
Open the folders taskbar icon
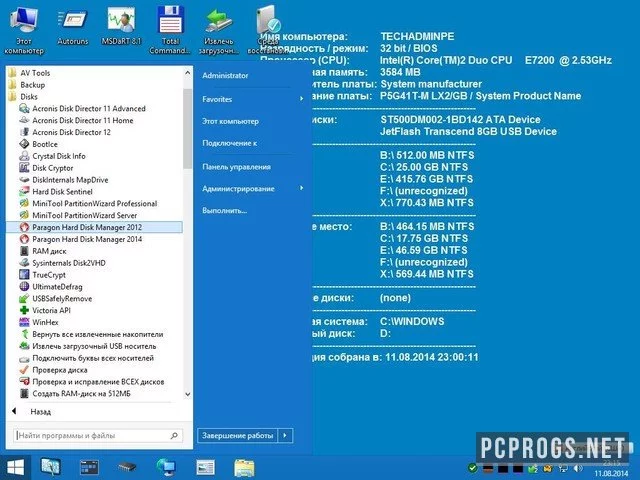(x=244, y=467)
